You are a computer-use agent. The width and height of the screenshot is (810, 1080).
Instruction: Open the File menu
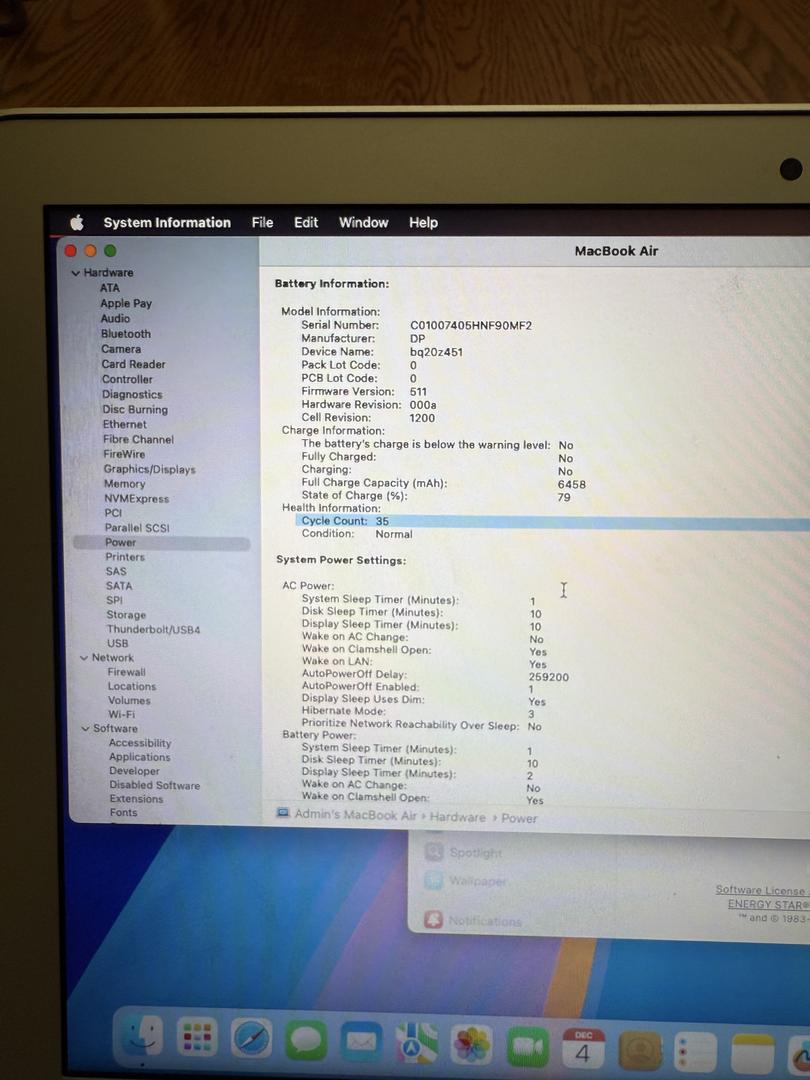coord(262,223)
